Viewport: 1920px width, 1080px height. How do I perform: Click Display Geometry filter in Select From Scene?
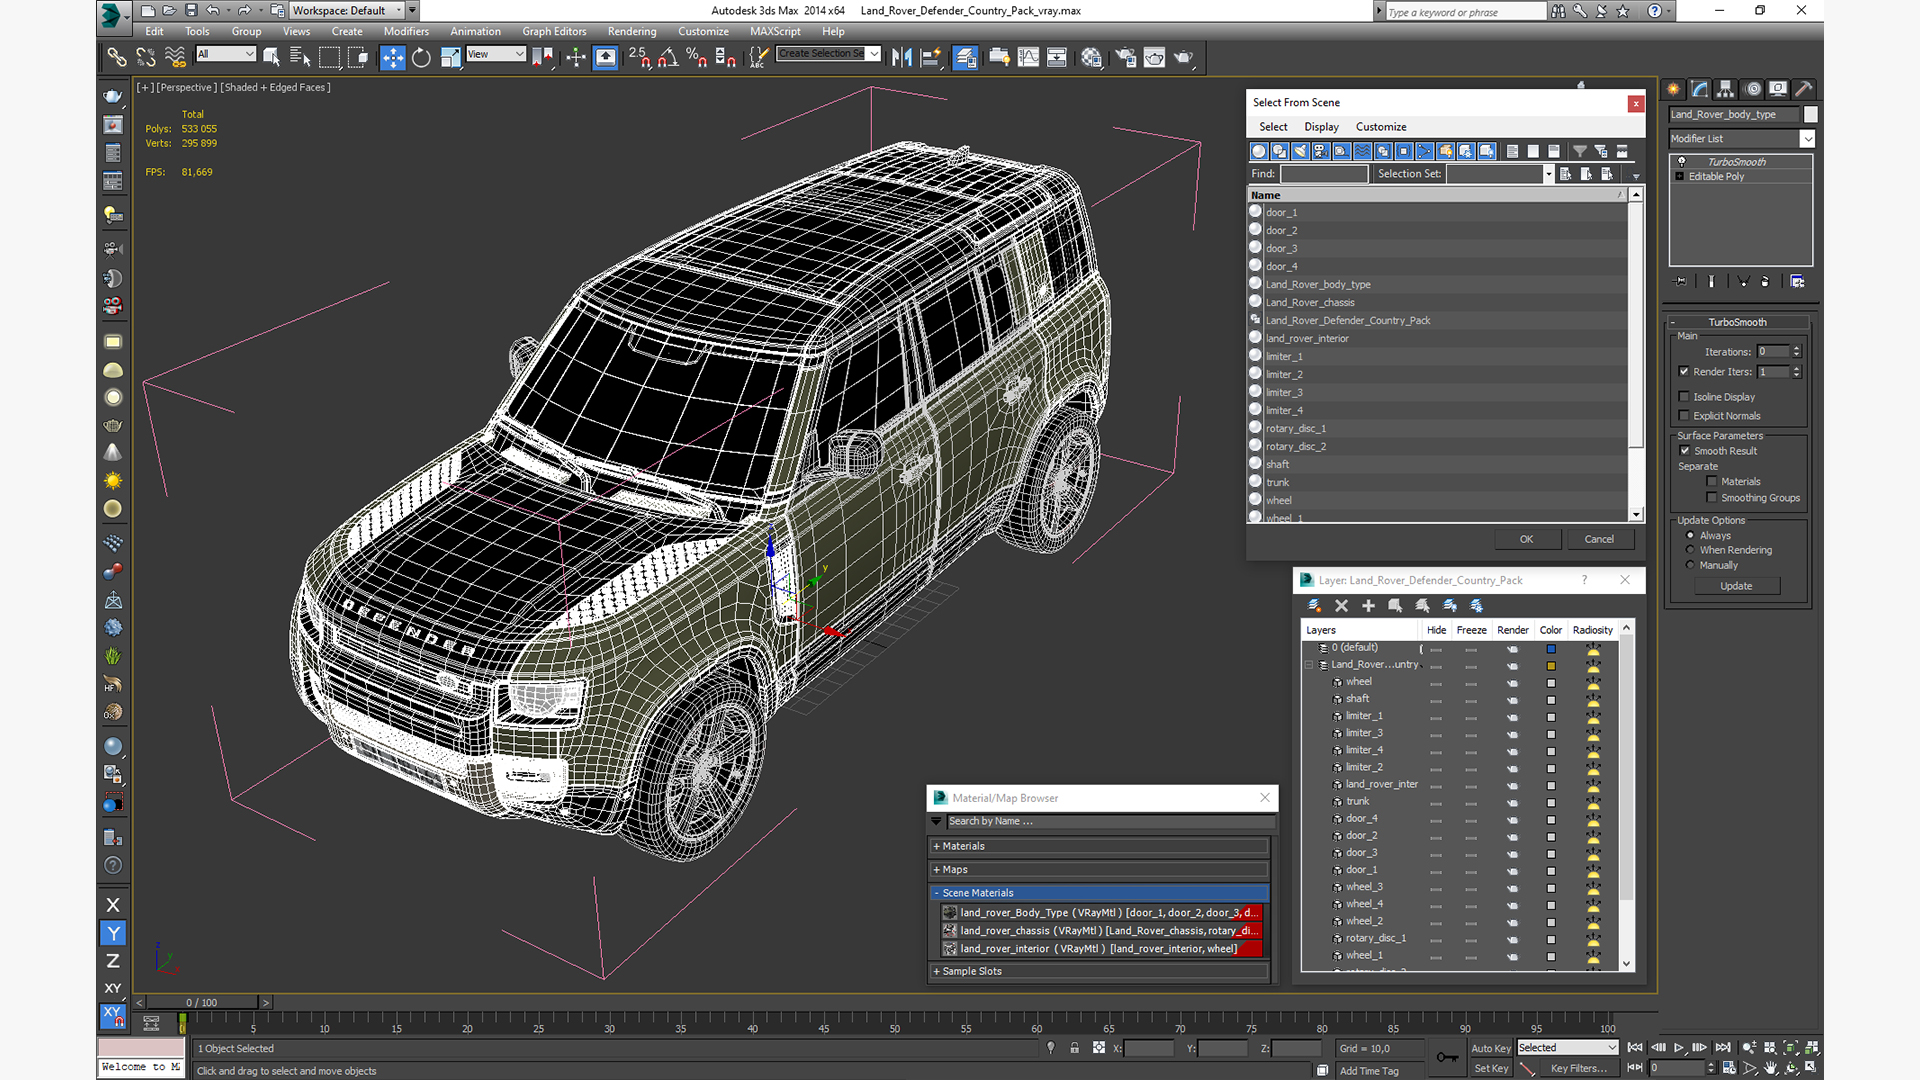(1259, 151)
